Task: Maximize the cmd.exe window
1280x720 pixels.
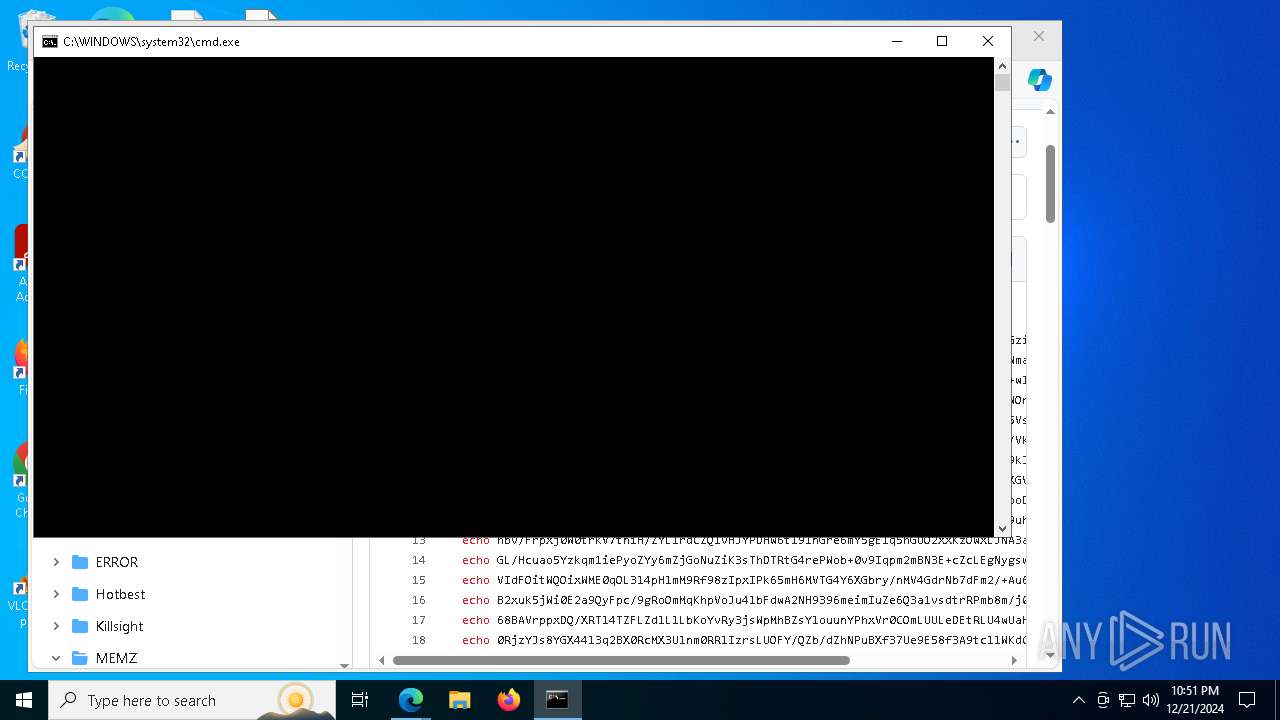Action: [942, 41]
